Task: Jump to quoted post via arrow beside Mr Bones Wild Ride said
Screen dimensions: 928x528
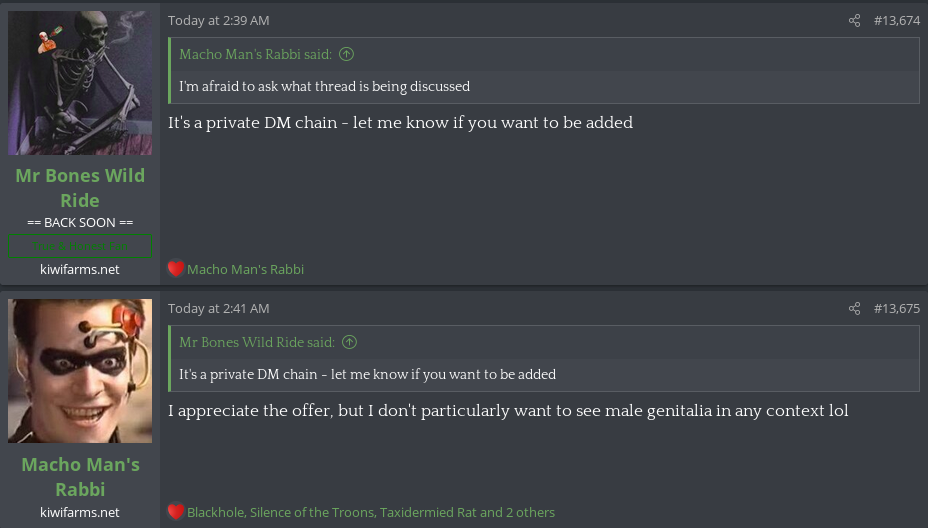Action: [x=349, y=342]
